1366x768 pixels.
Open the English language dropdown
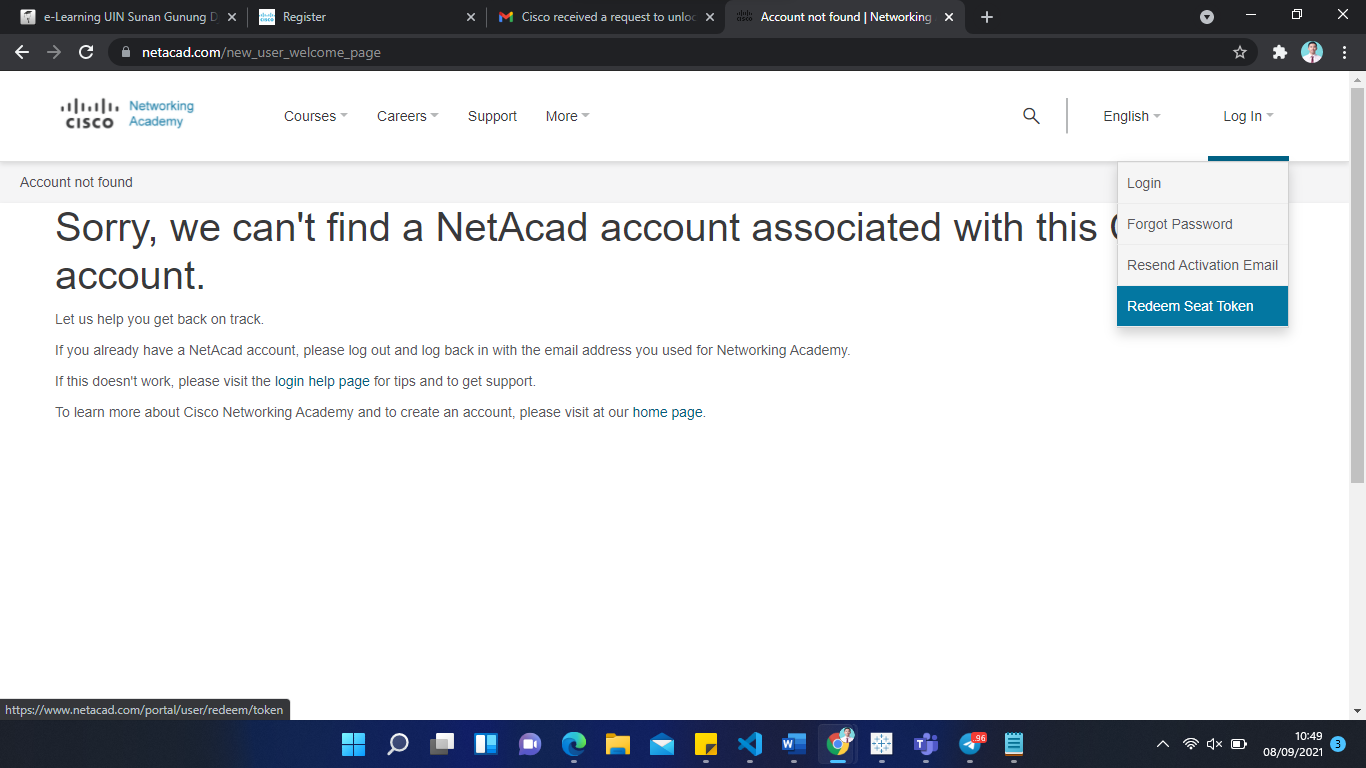pyautogui.click(x=1132, y=116)
